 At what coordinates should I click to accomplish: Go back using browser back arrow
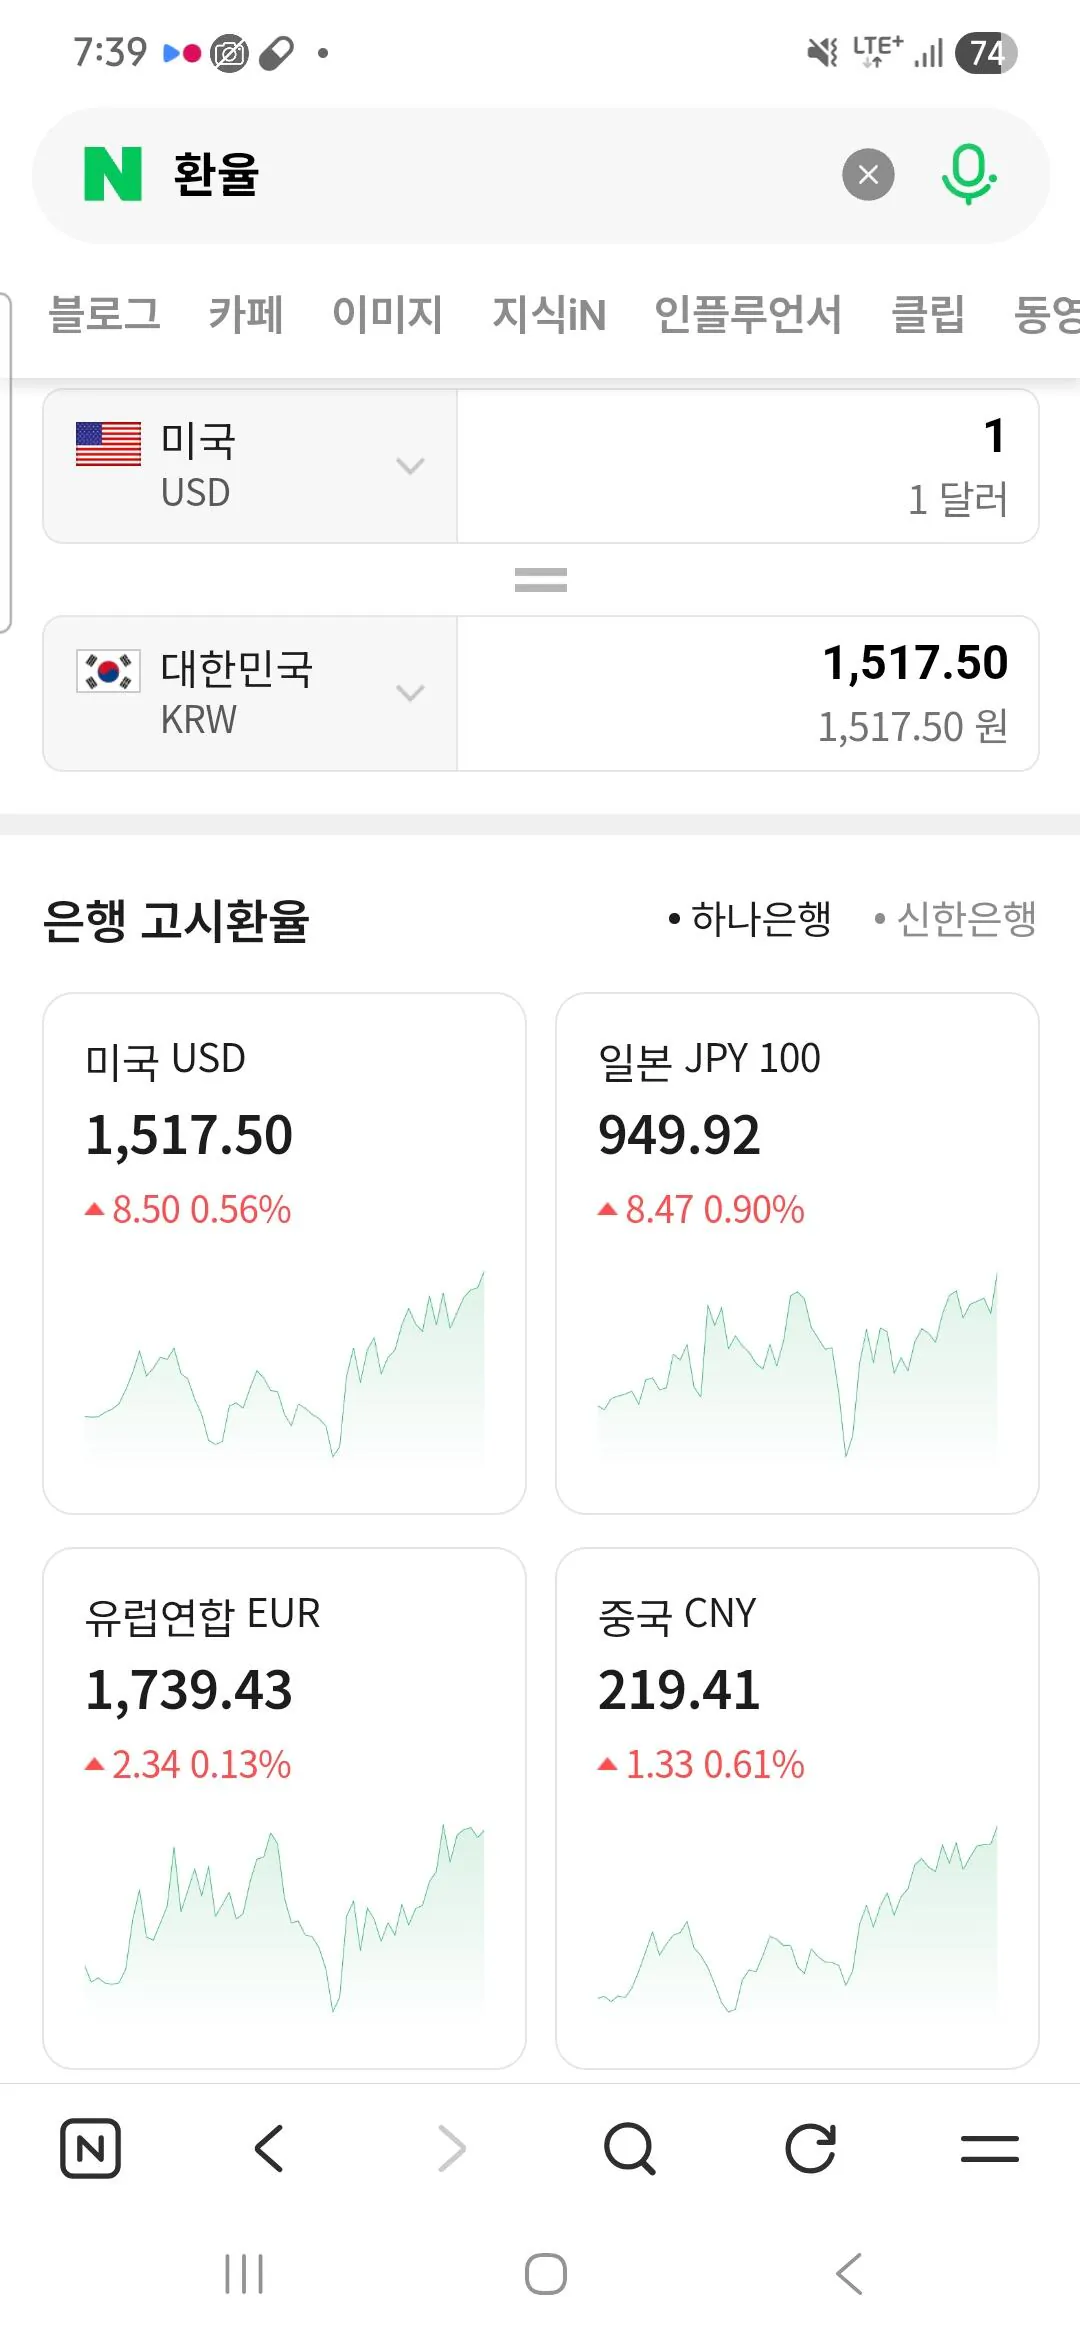point(270,2148)
